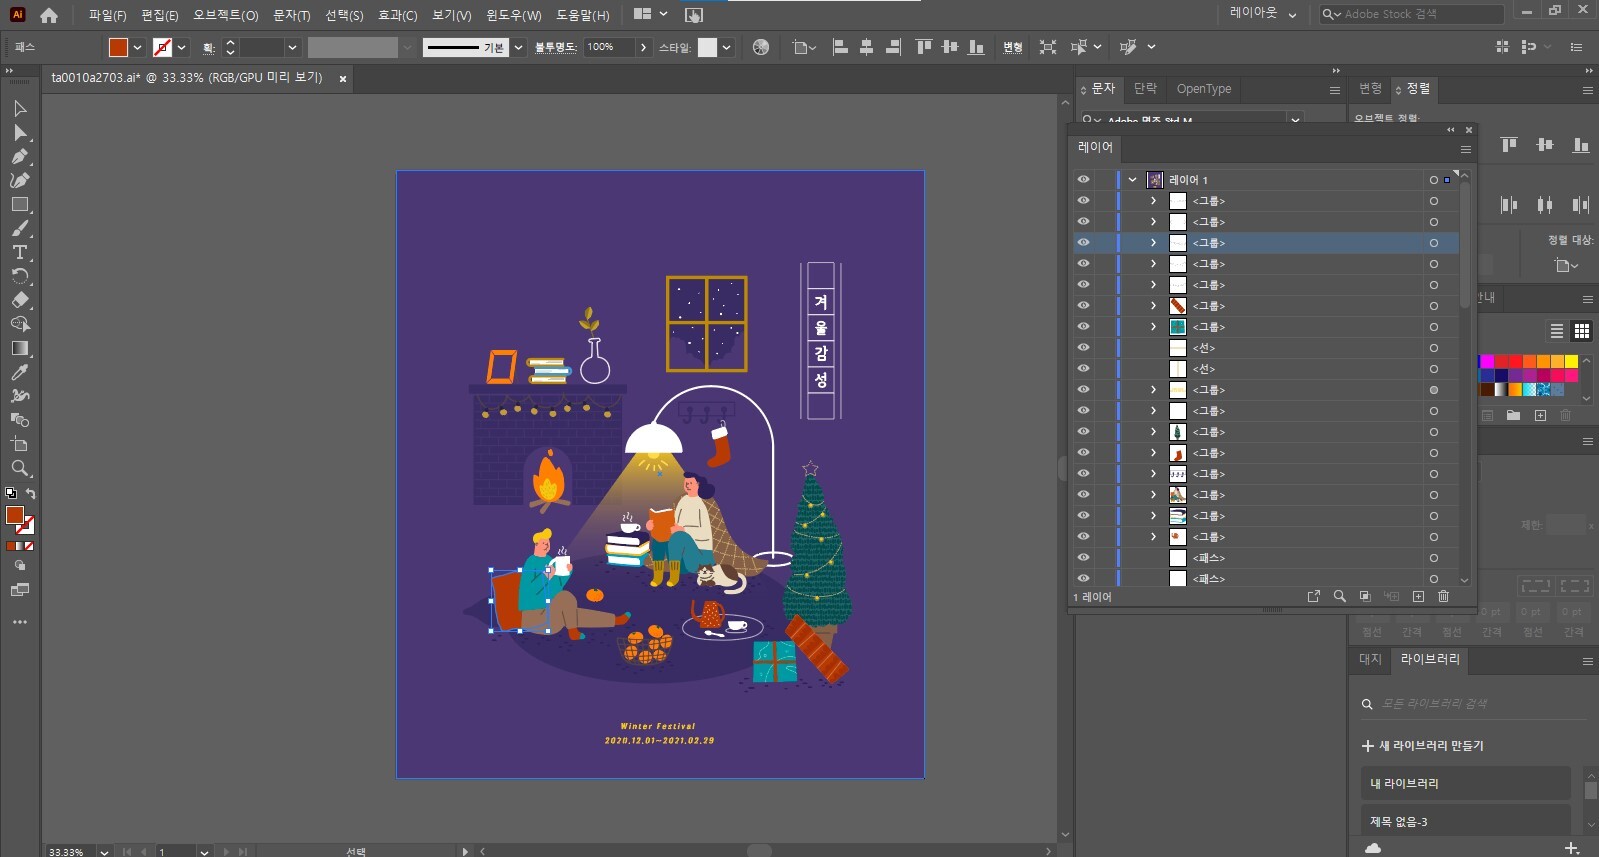Collapse the 레이어 1 layer tree
The height and width of the screenshot is (857, 1599).
[x=1132, y=180]
